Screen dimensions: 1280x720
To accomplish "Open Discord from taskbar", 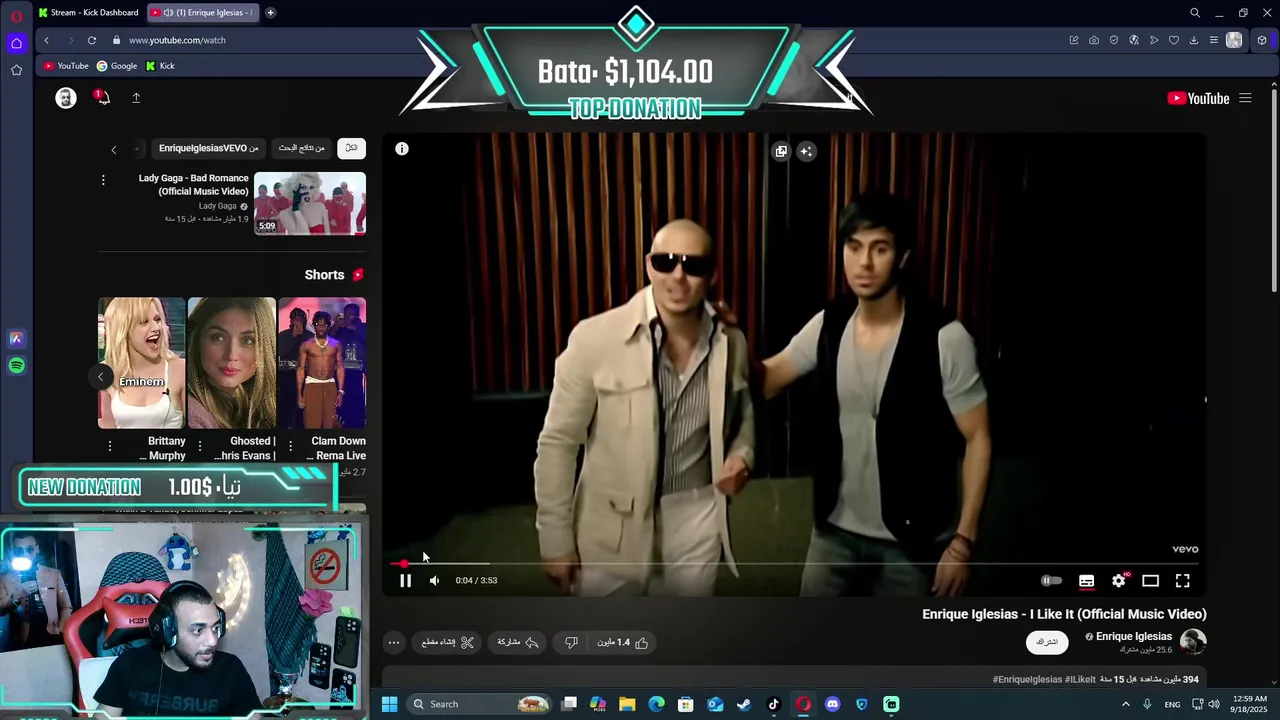I will [832, 704].
